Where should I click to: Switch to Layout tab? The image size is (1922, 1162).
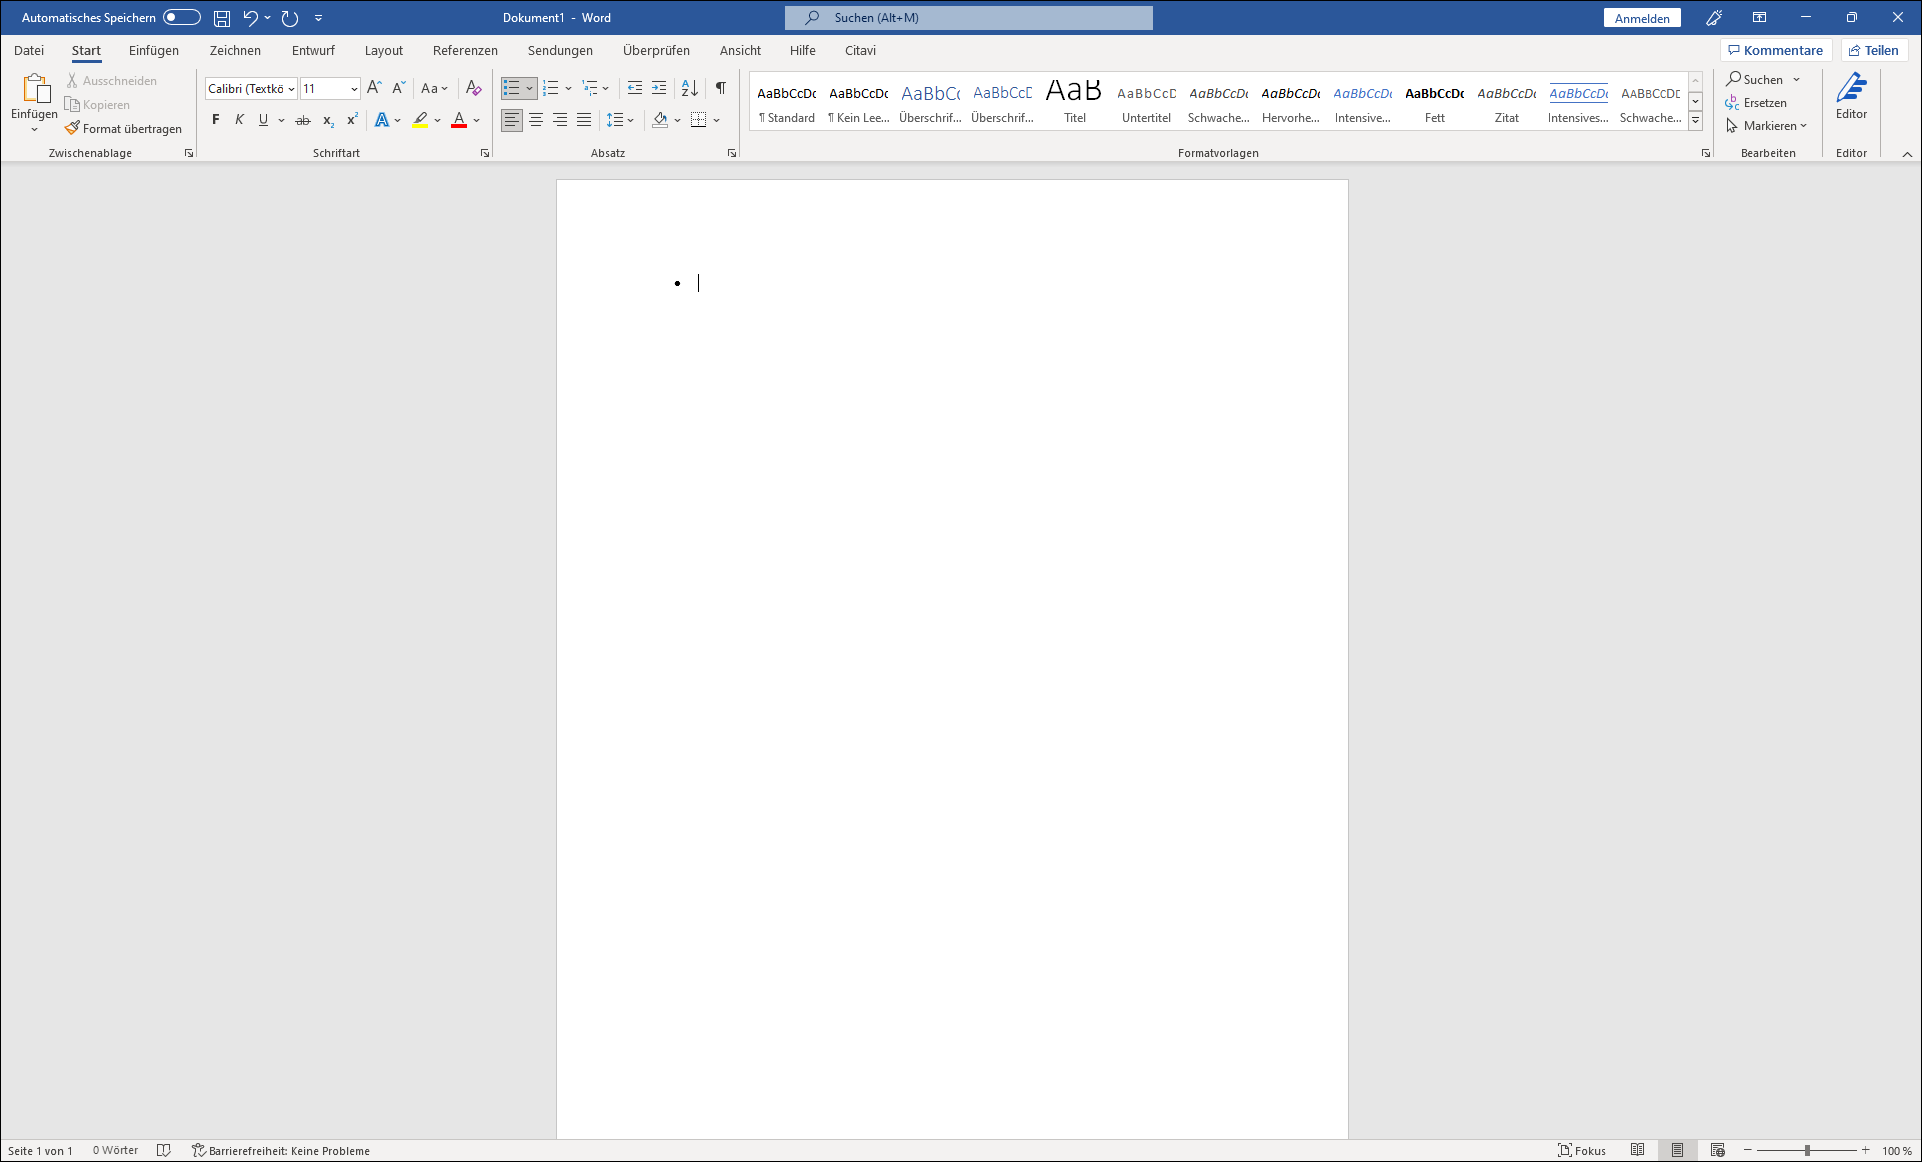(x=384, y=50)
